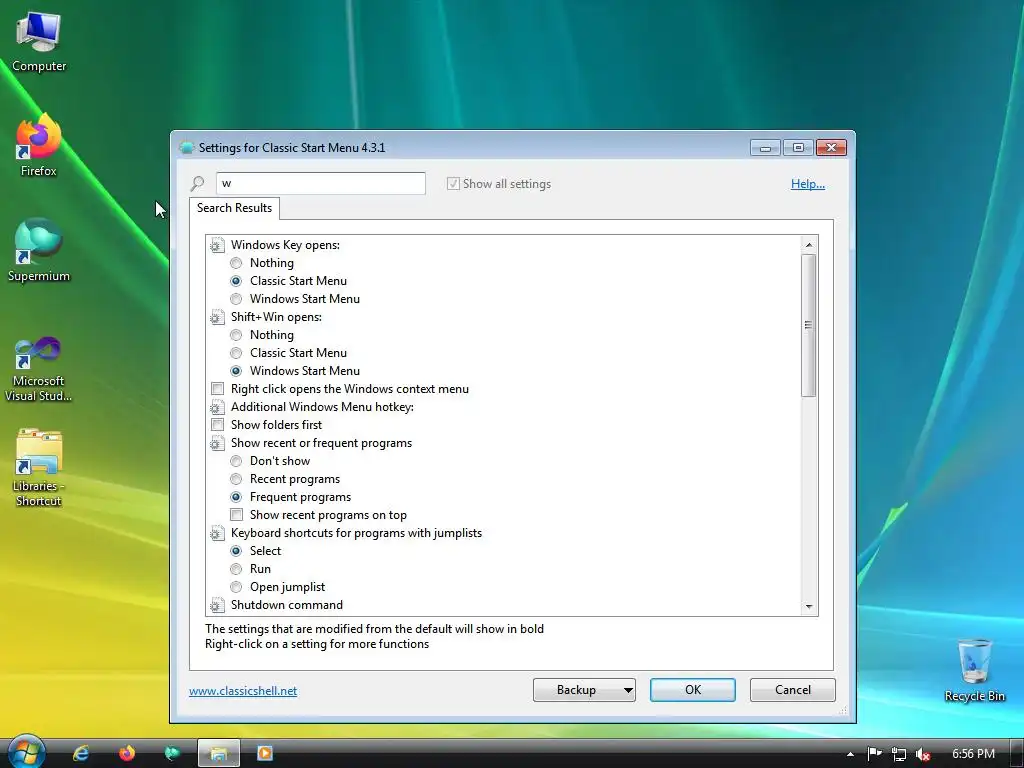Open Microsoft Visual Studio desktop shortcut
Image resolution: width=1024 pixels, height=768 pixels.
tap(39, 370)
